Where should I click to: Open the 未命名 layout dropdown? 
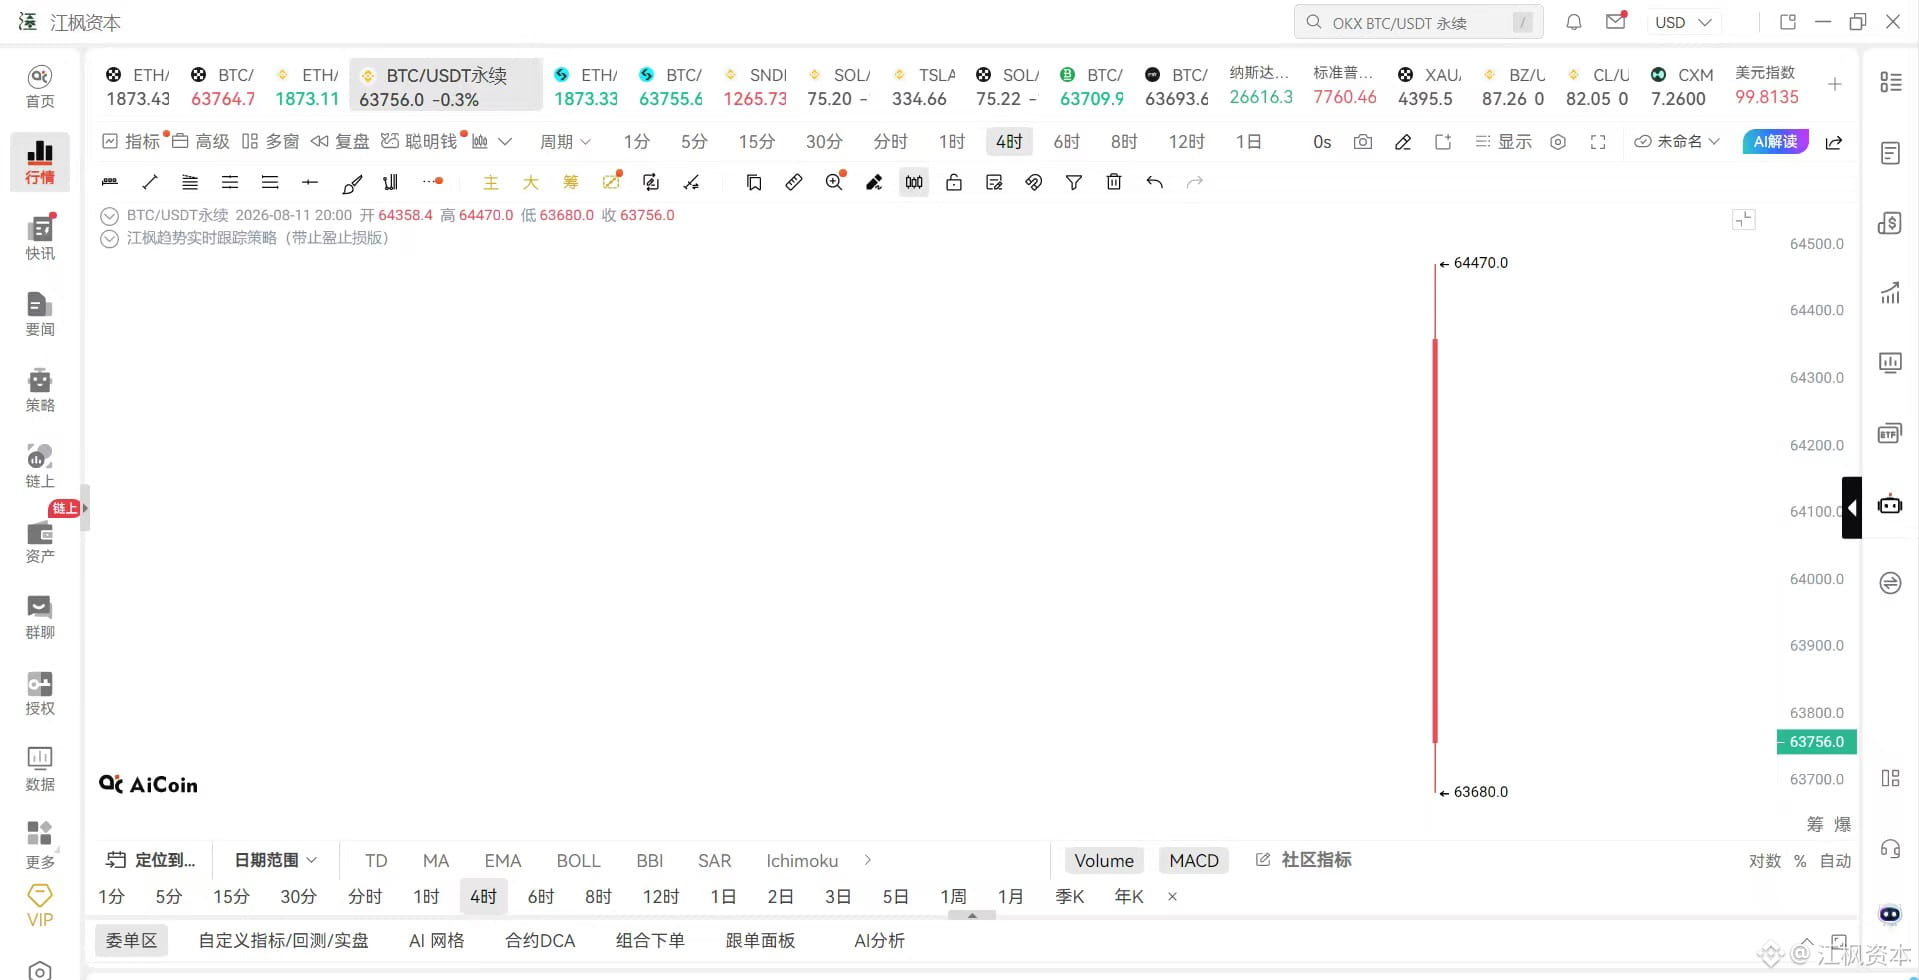pos(1677,142)
